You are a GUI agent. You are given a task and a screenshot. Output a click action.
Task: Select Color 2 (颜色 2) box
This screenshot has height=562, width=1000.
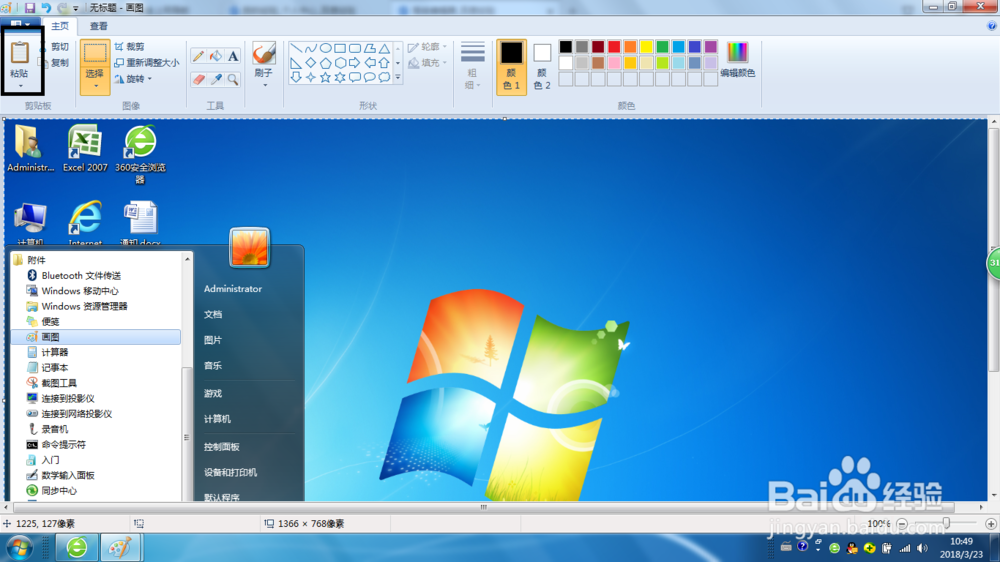coord(542,66)
